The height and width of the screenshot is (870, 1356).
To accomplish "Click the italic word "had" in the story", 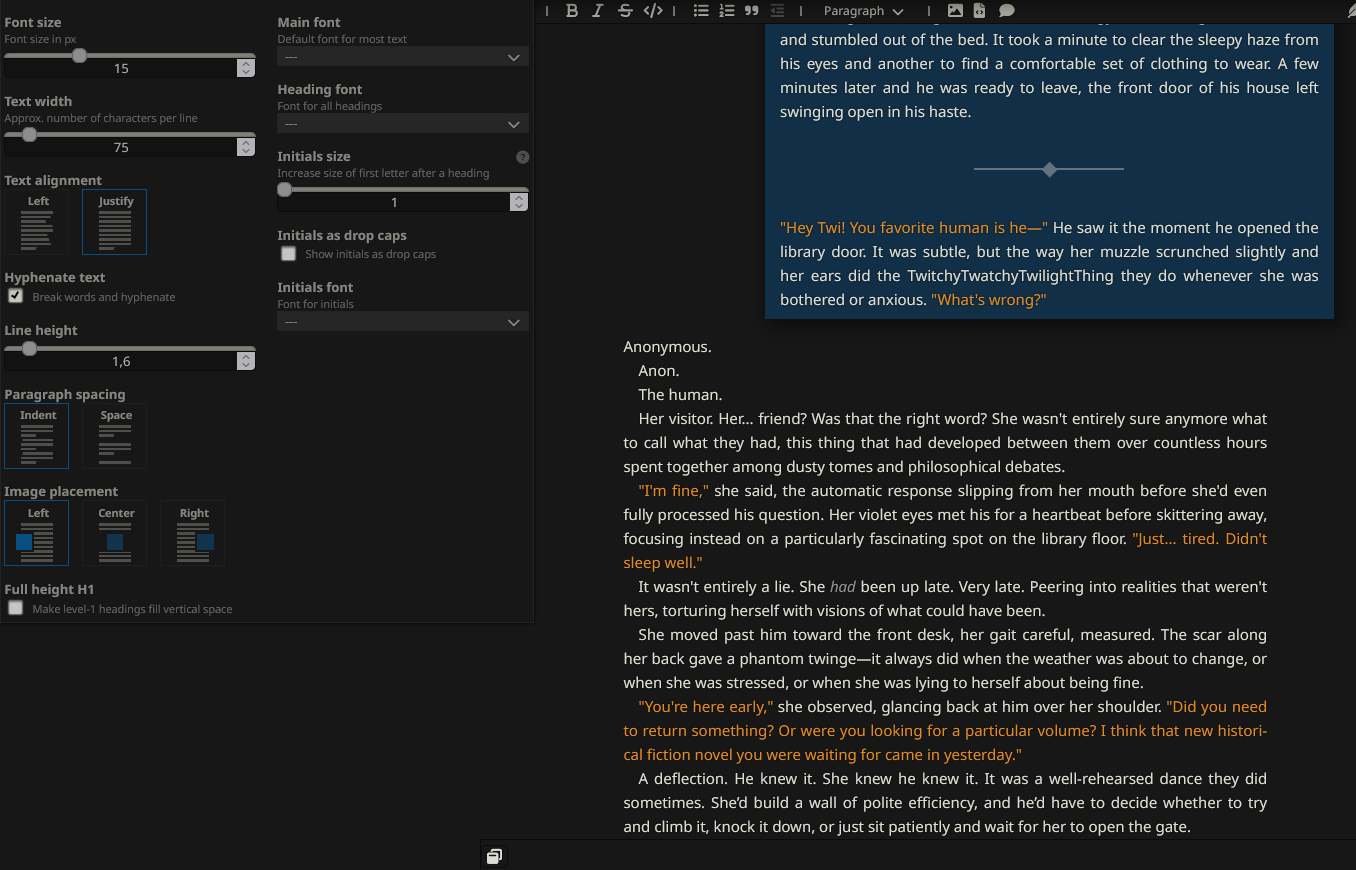I will (843, 587).
